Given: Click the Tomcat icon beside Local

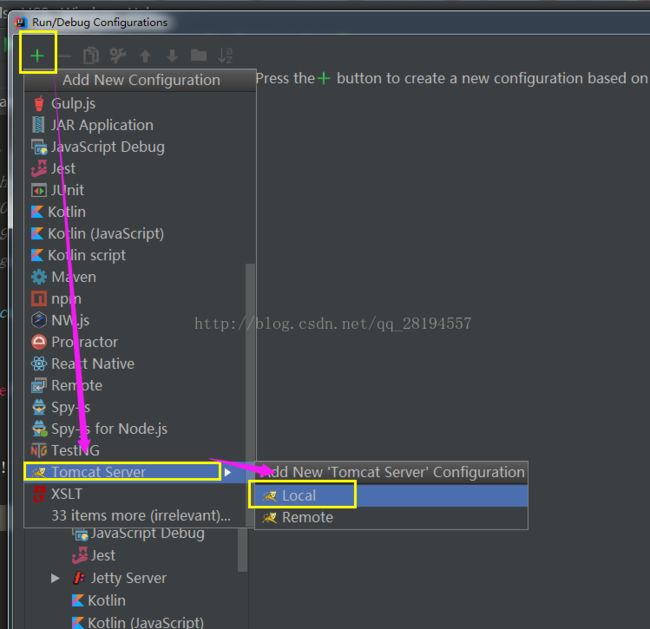Looking at the screenshot, I should [270, 496].
